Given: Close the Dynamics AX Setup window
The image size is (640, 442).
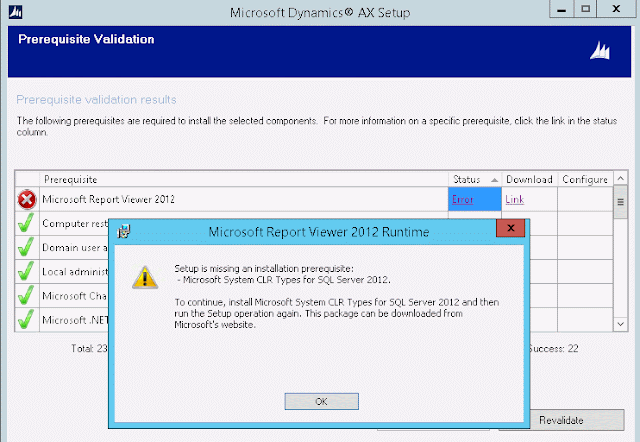Looking at the screenshot, I should point(616,9).
